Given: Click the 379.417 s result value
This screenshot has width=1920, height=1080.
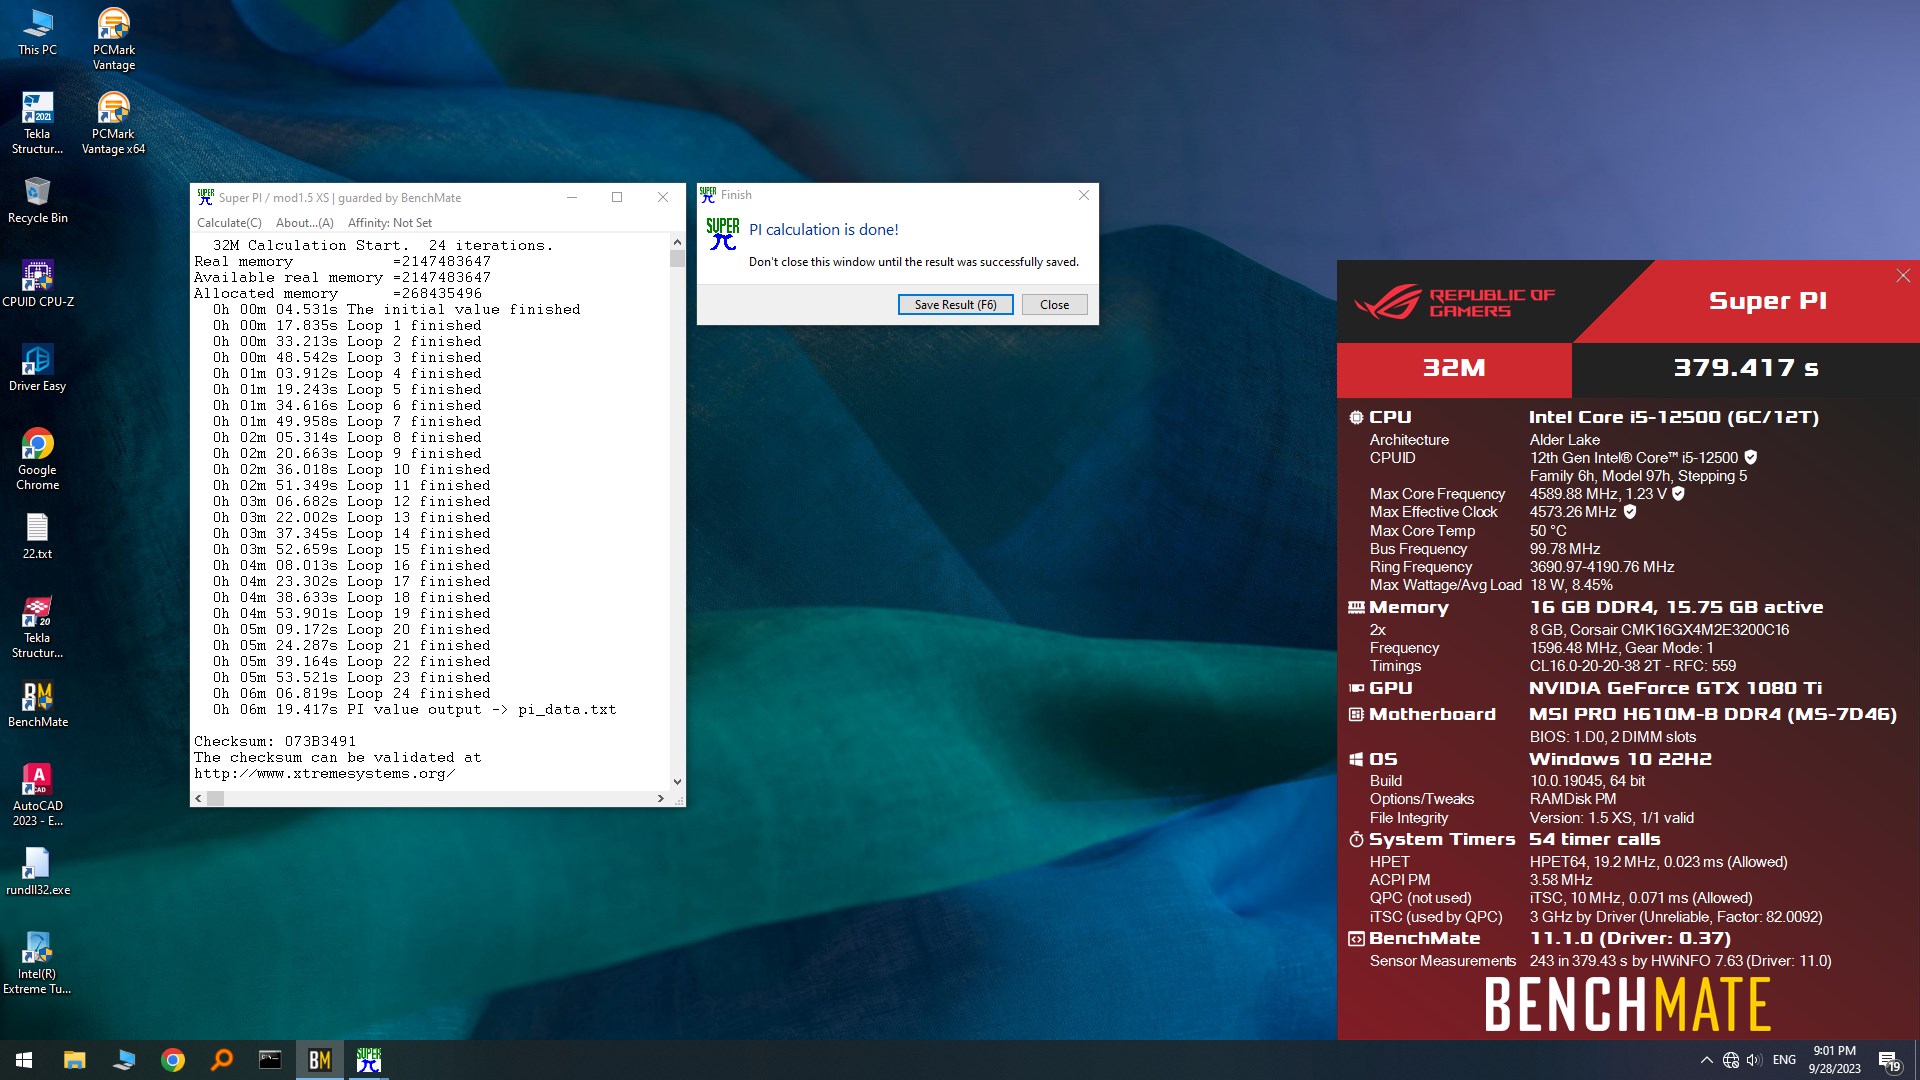Looking at the screenshot, I should pos(1746,368).
